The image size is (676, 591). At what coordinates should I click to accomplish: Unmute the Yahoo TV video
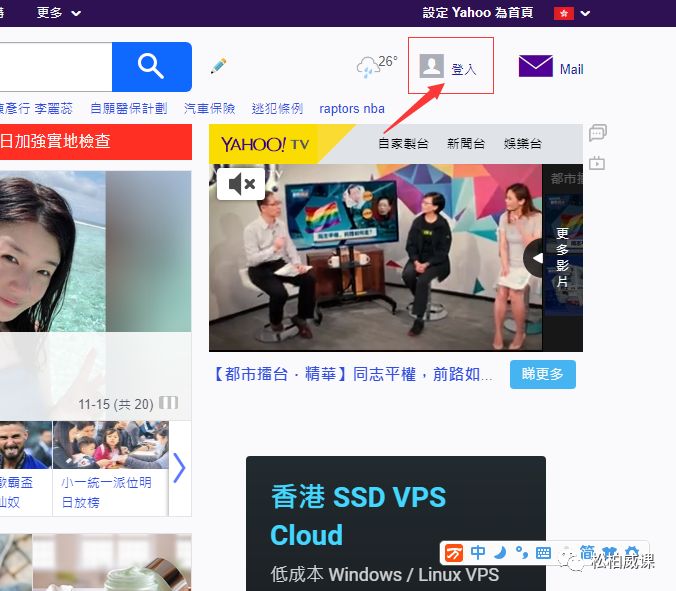(241, 184)
